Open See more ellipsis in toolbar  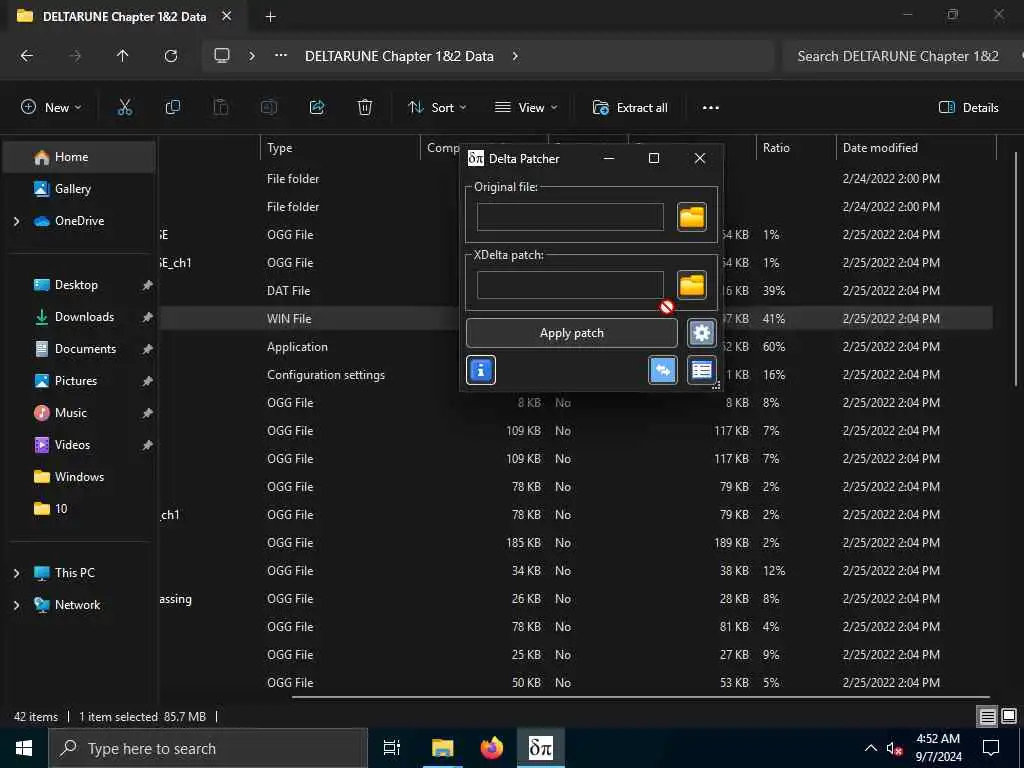[x=711, y=108]
